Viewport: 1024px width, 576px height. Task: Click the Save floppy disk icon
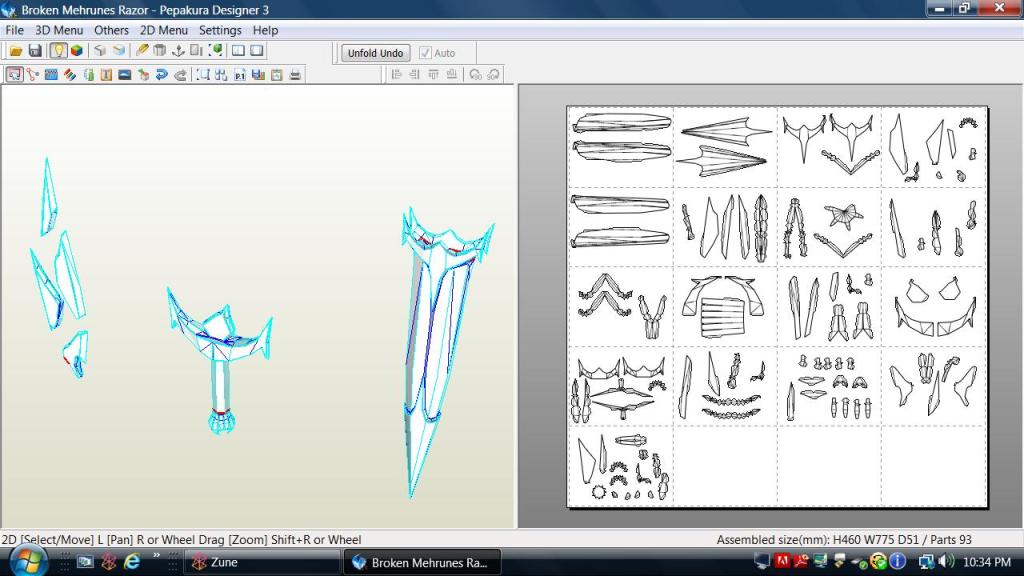(35, 50)
